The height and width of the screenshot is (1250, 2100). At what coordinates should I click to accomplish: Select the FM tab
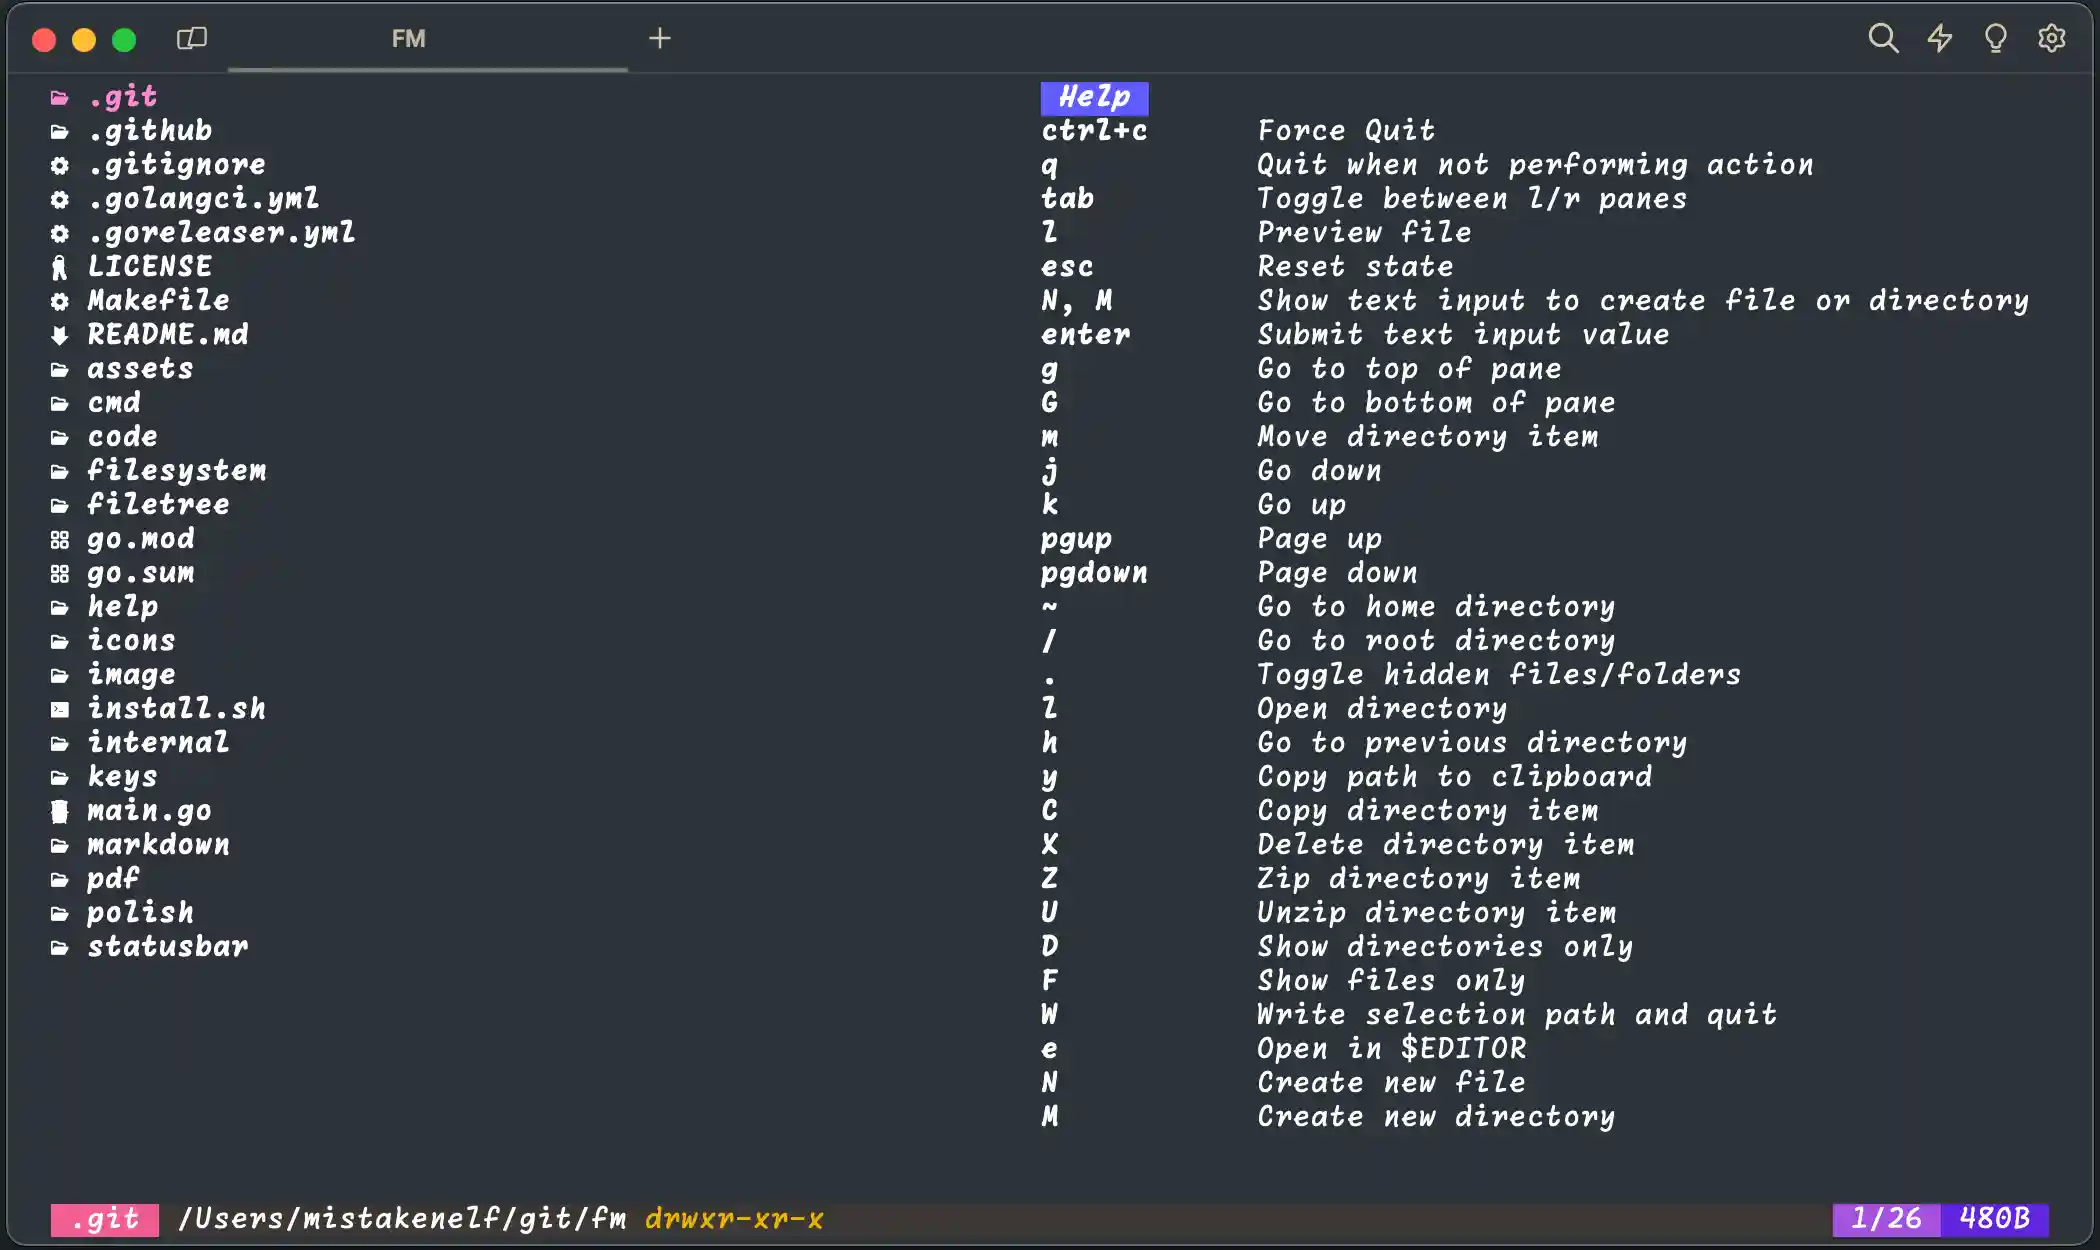pos(407,40)
